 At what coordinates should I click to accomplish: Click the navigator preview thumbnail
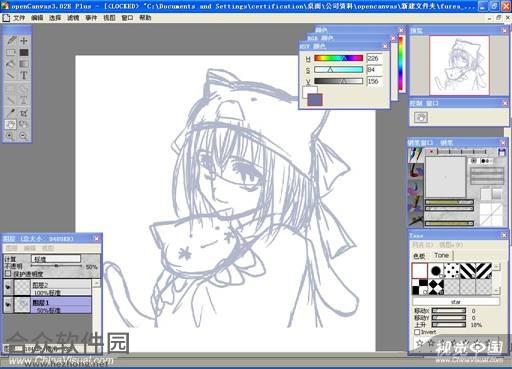pos(459,65)
